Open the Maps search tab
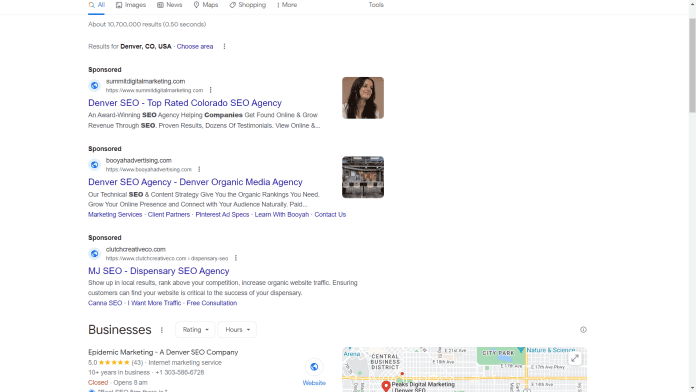The width and height of the screenshot is (696, 392). pyautogui.click(x=206, y=5)
